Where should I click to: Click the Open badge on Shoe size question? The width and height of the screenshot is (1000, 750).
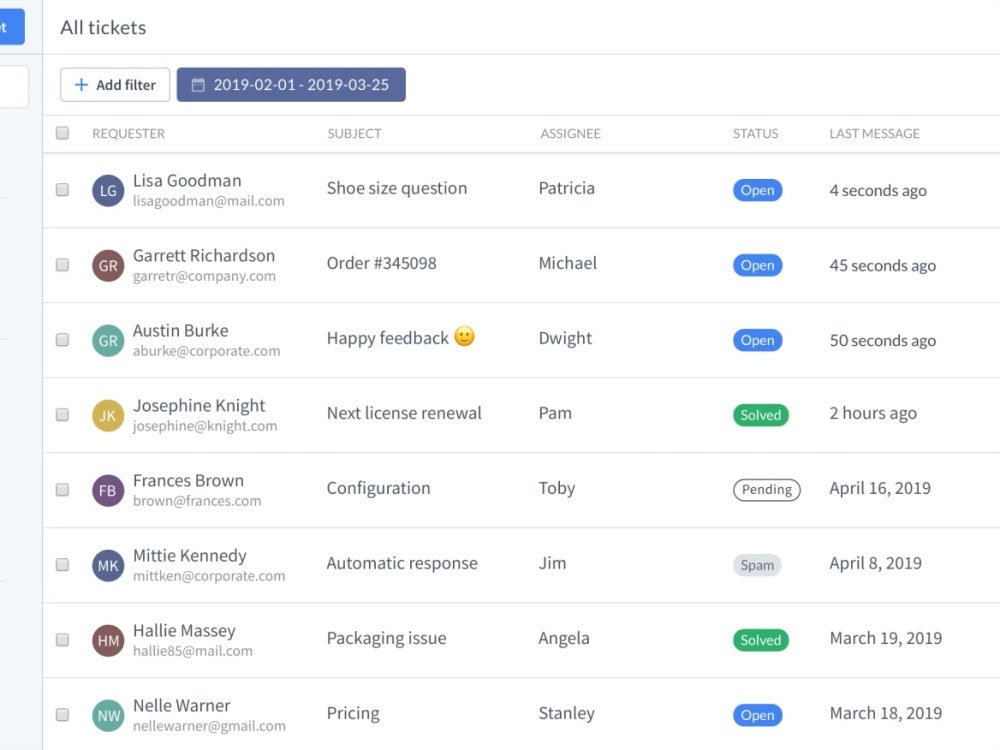(x=758, y=190)
